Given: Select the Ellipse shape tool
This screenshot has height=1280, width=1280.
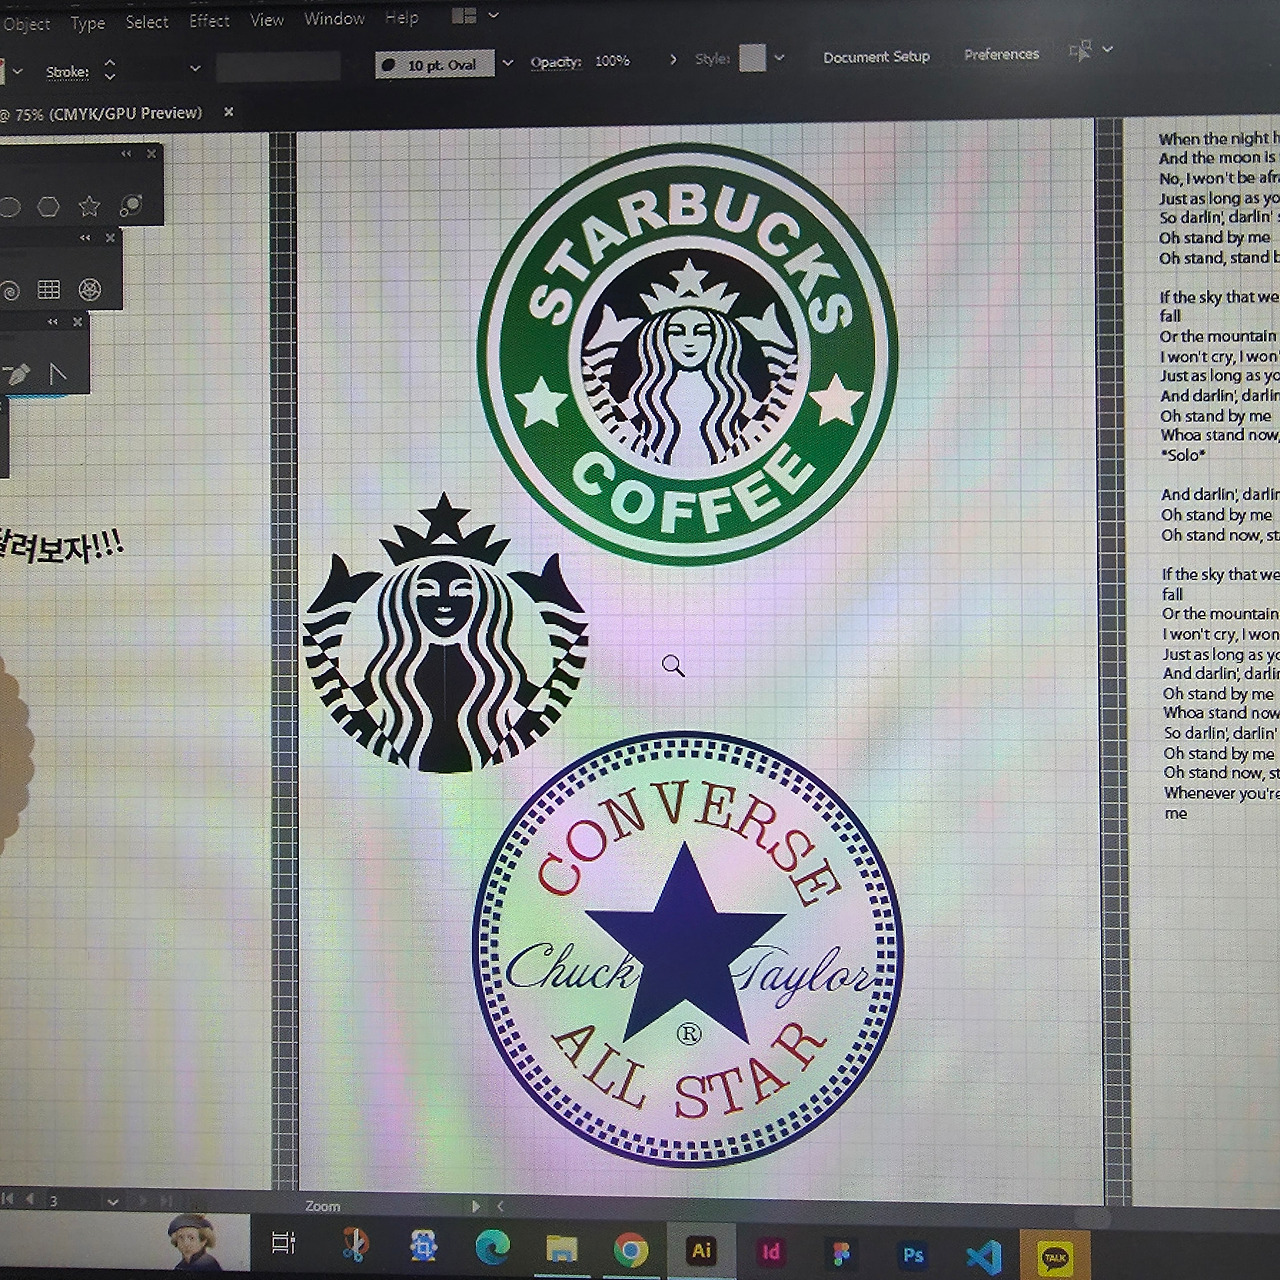Looking at the screenshot, I should pyautogui.click(x=8, y=207).
